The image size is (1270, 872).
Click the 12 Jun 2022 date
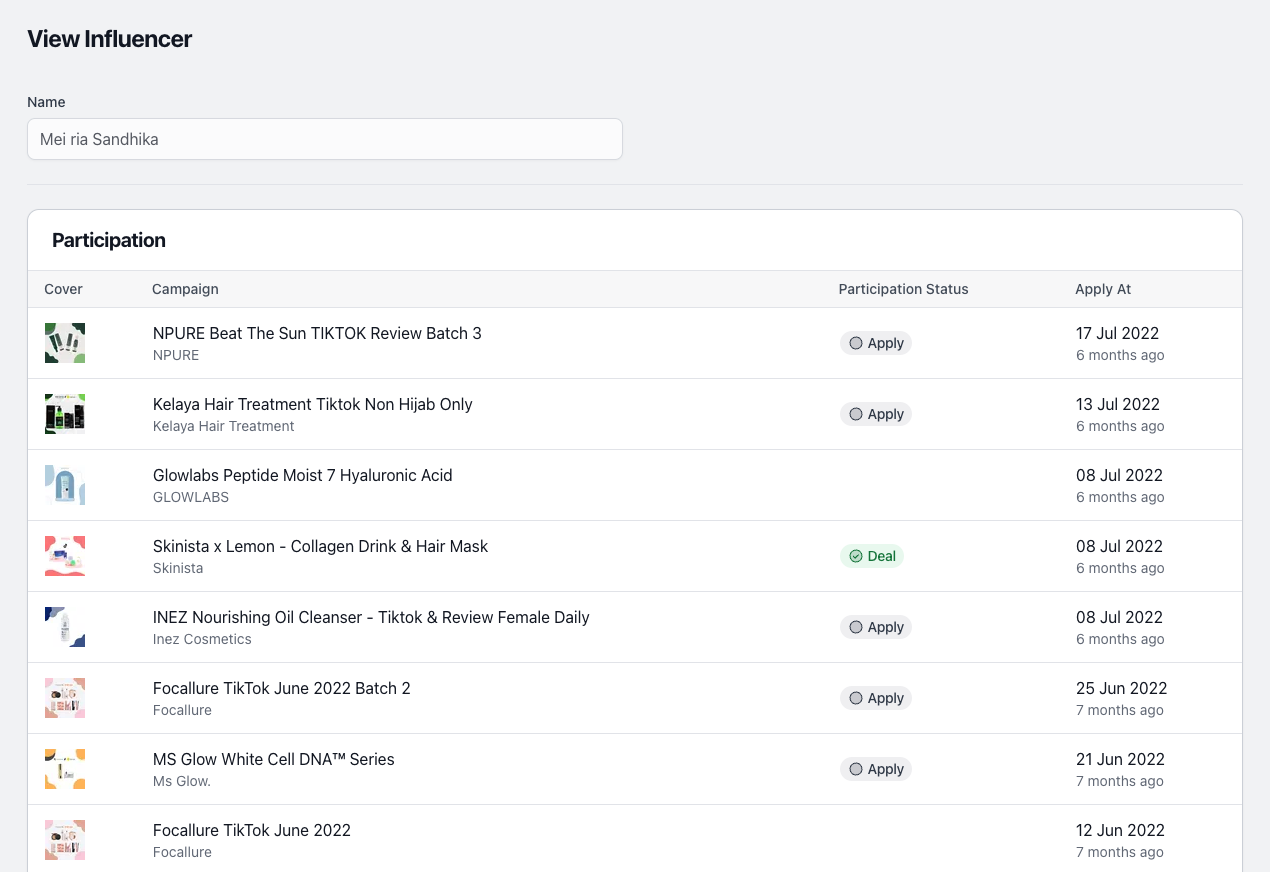[1121, 830]
